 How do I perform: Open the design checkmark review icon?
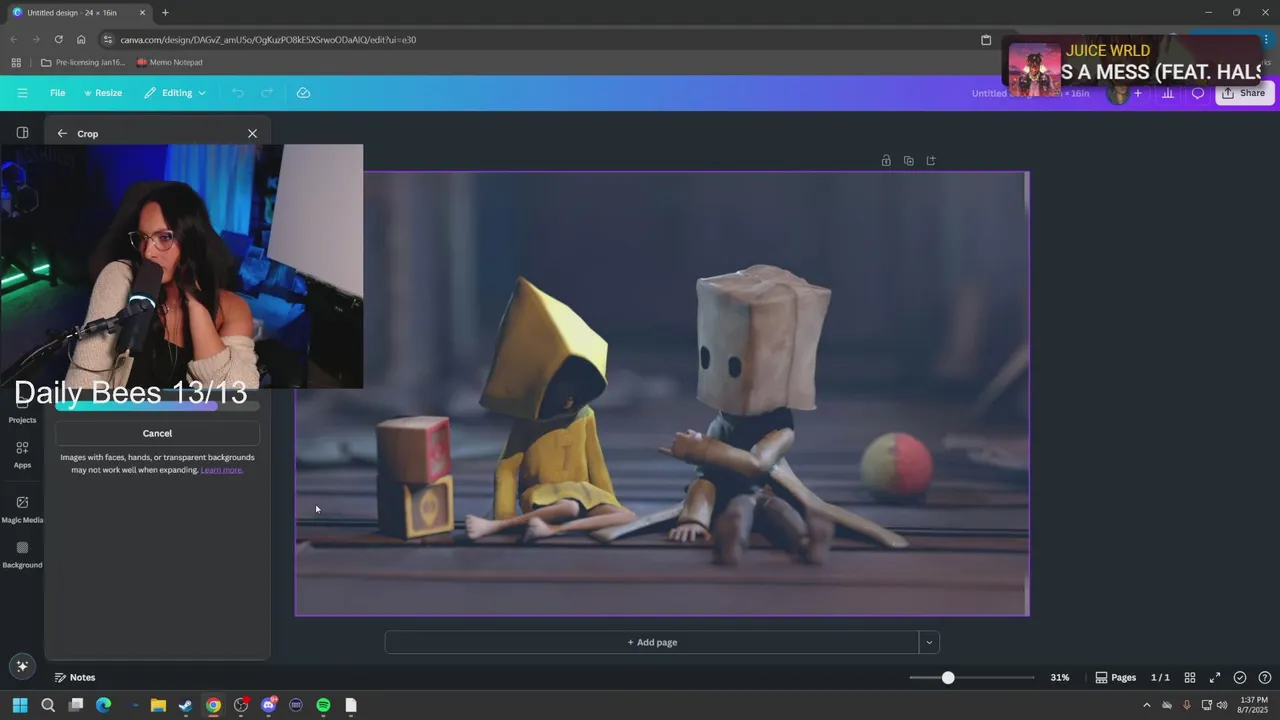(x=1240, y=677)
